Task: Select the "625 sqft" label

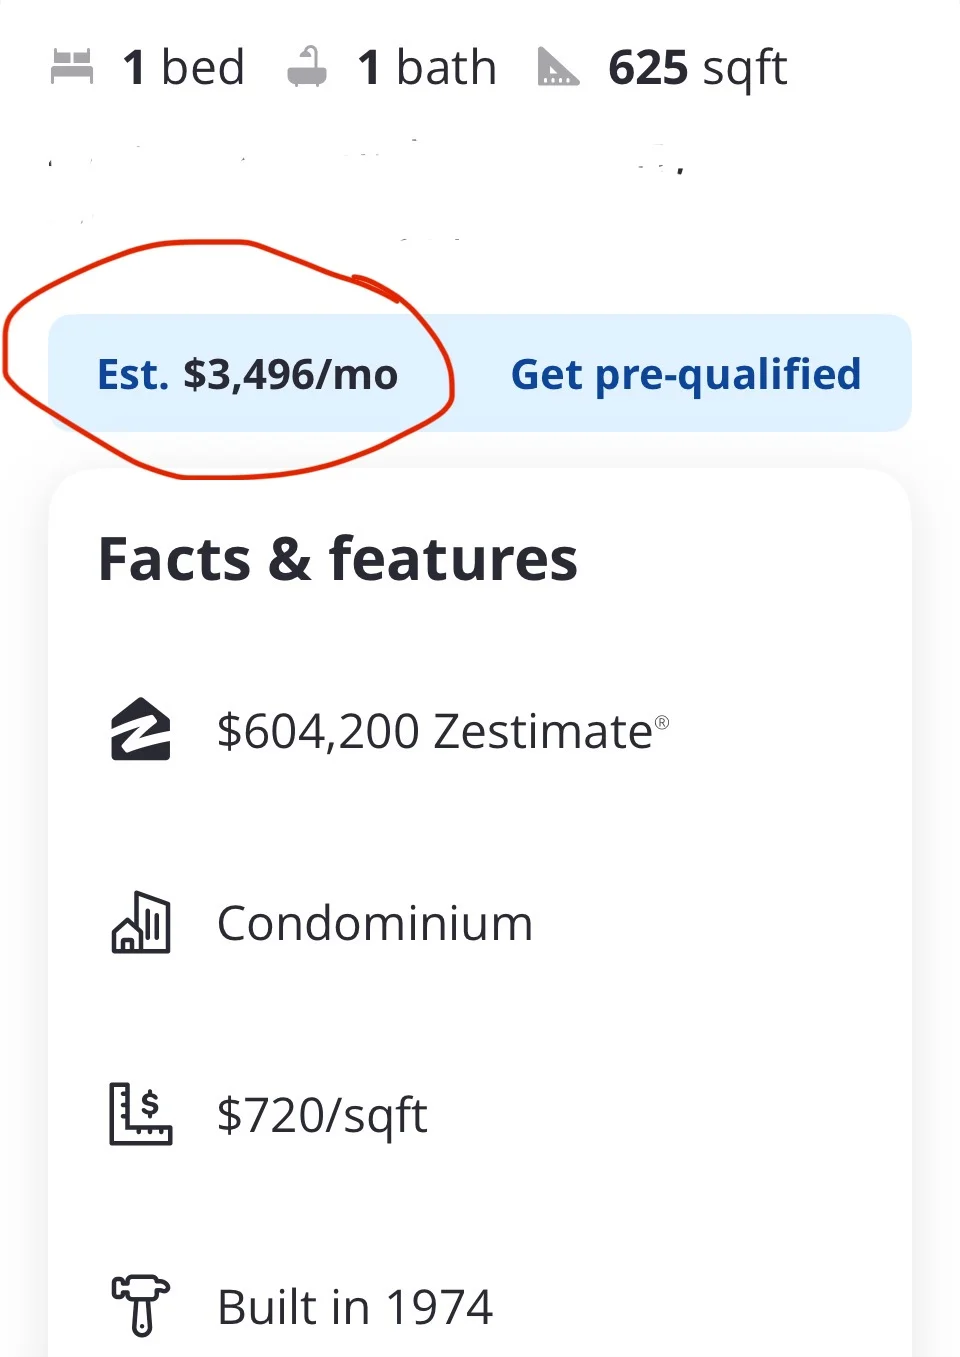Action: [698, 68]
